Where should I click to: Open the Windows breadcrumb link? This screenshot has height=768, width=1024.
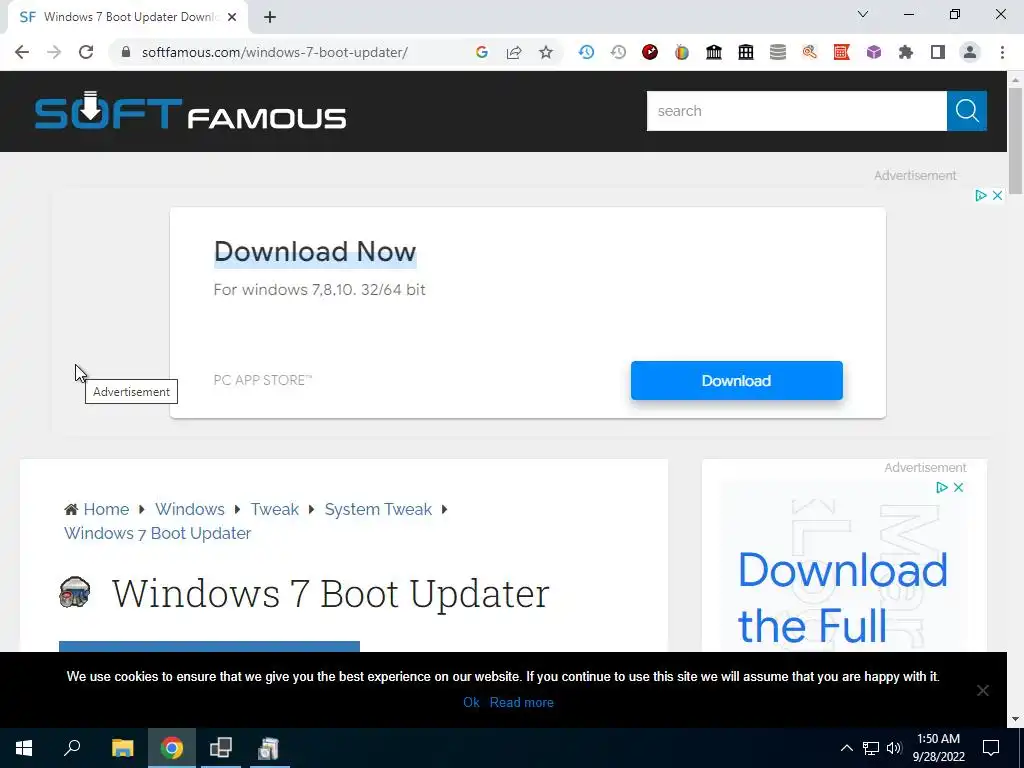[x=189, y=509]
